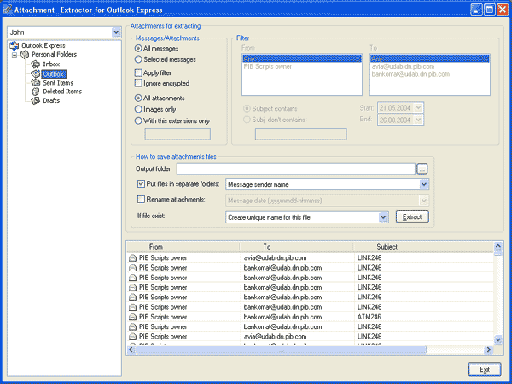Select PIE Scripts owner in From list
Image resolution: width=512 pixels, height=384 pixels.
point(301,67)
